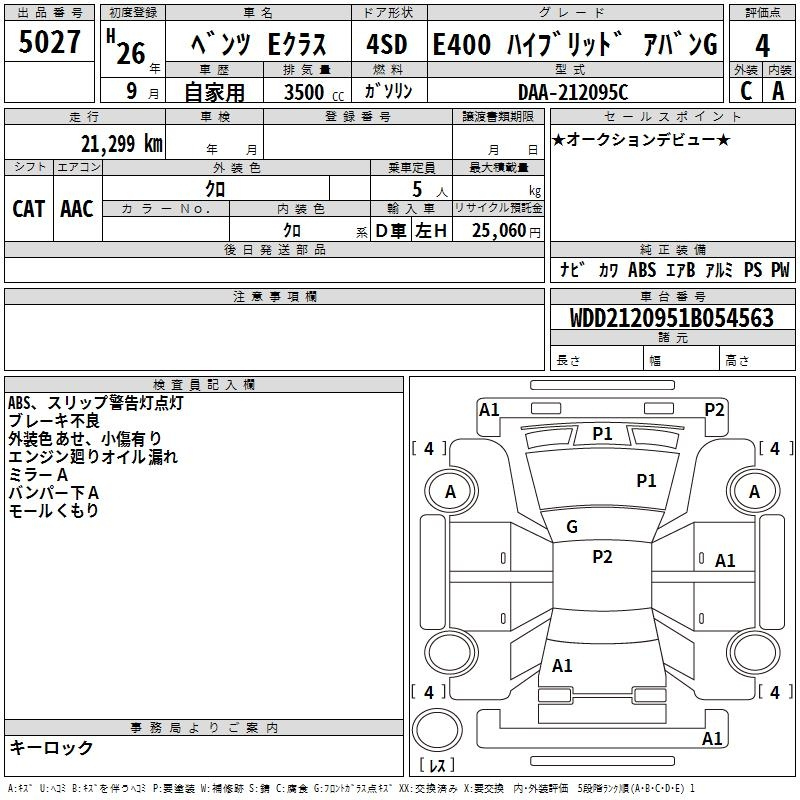Select the note ABS、スリップ警告灯点灯
Screen dimensions: 800x800
pos(95,403)
